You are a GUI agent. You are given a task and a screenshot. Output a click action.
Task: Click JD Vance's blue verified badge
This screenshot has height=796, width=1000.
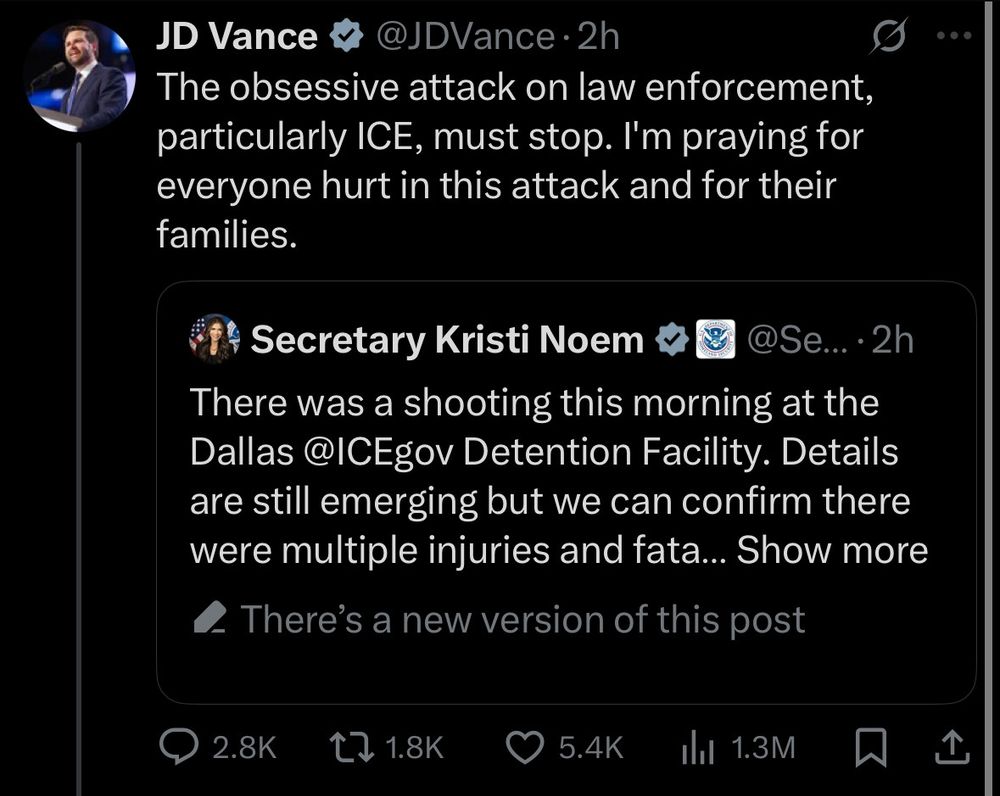(347, 34)
